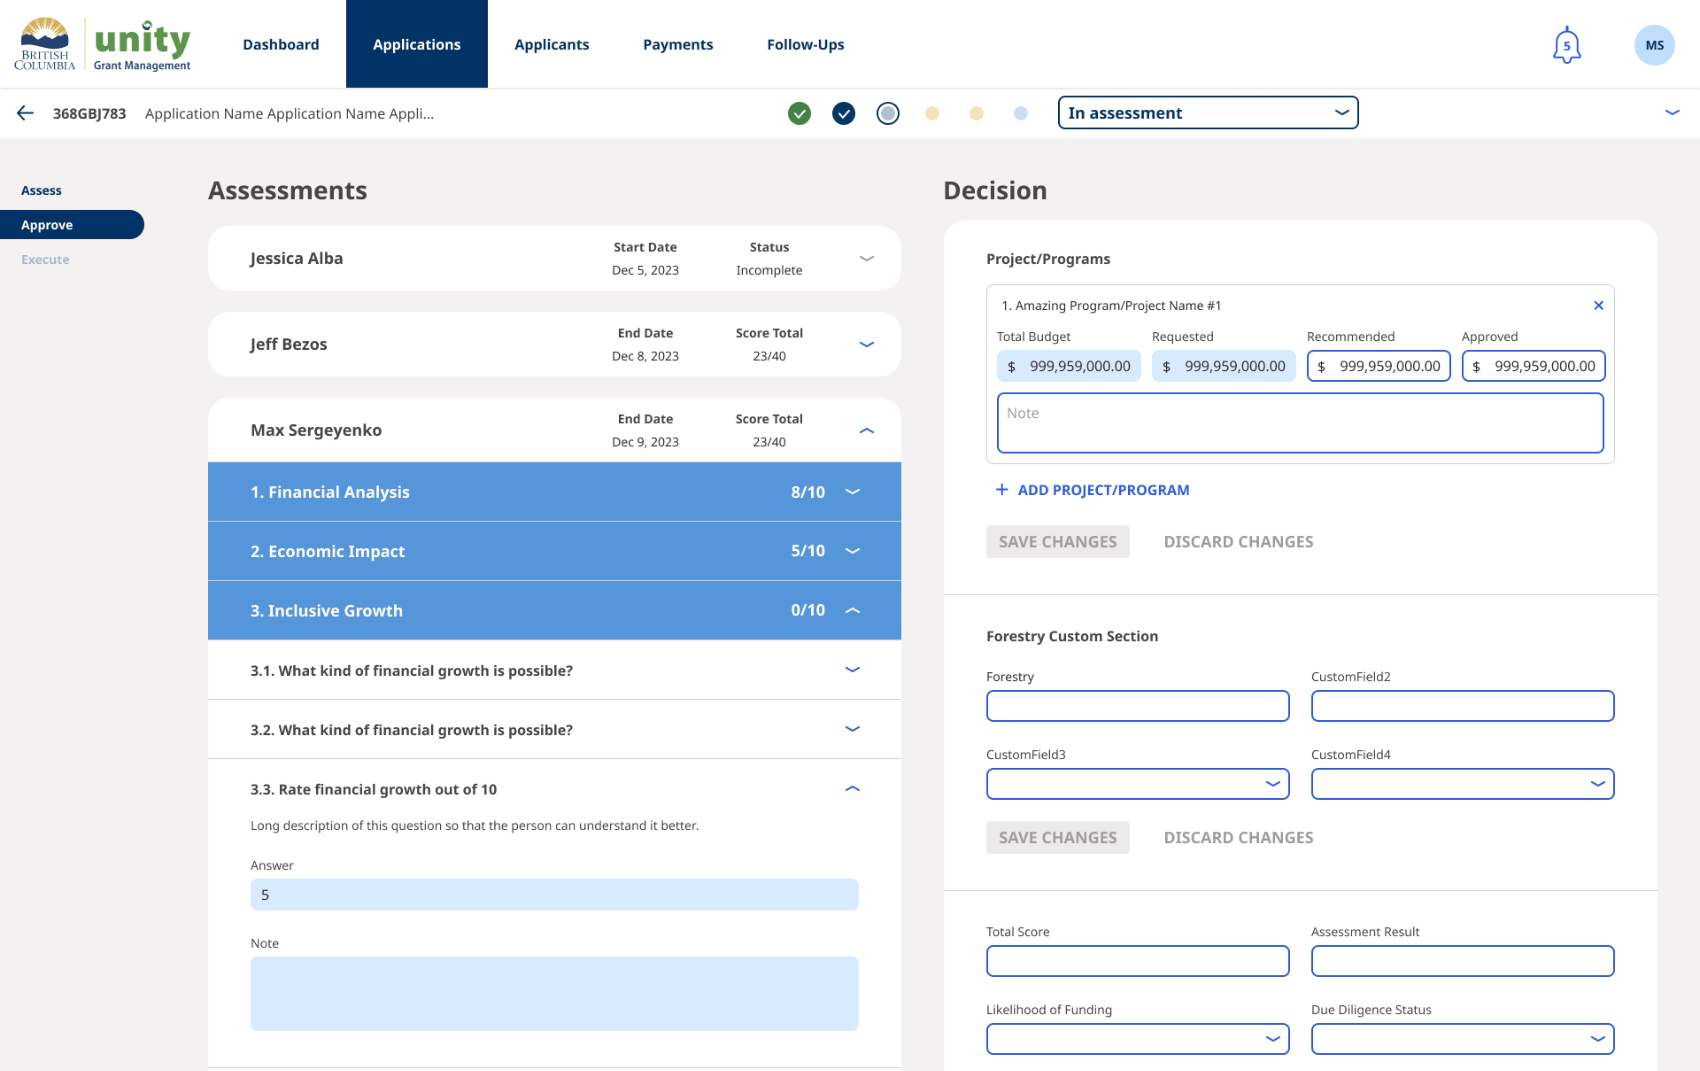Screen dimensions: 1700x1071
Task: Expand Jeff Bezos's assessment card
Action: (x=866, y=344)
